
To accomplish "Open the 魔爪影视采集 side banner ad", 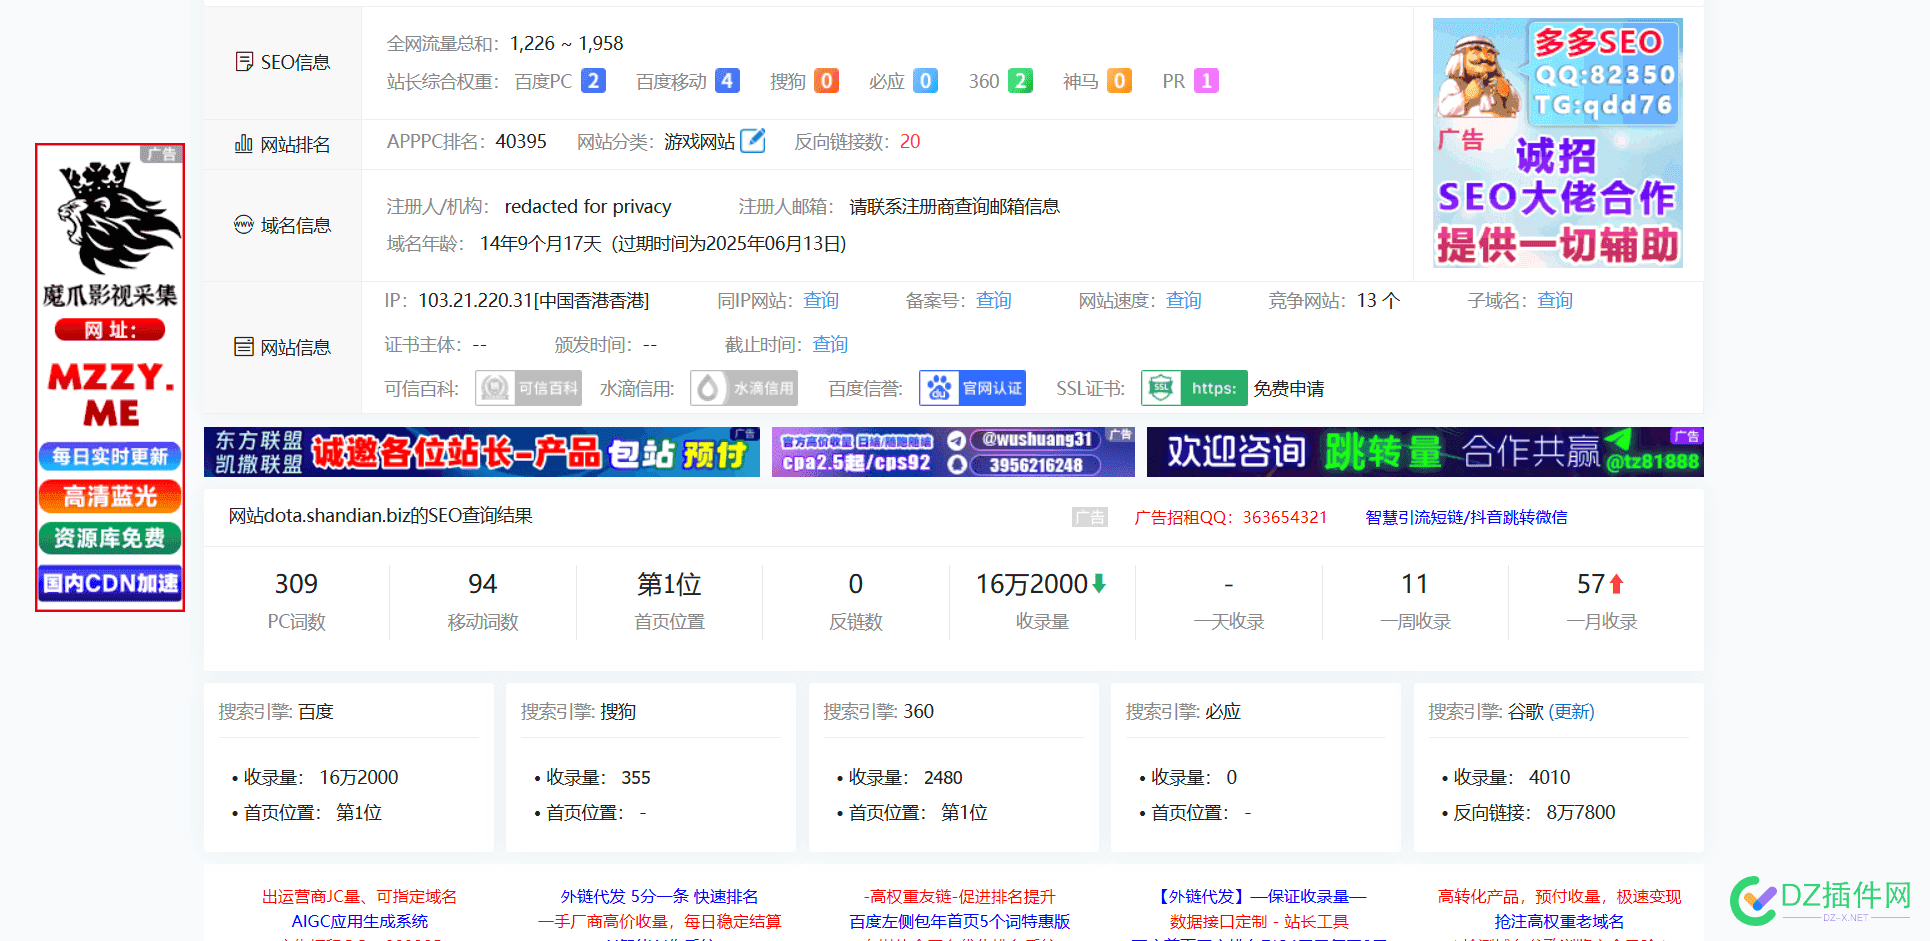I will (110, 377).
